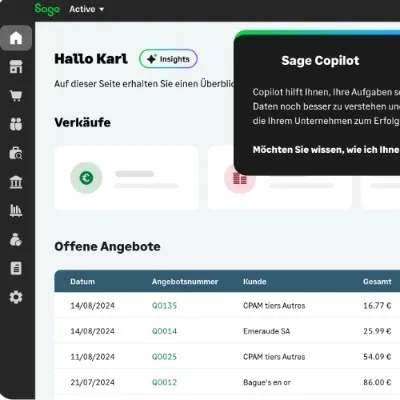Click the Offene Angebote heading
Screen dimensions: 400x400
[x=107, y=247]
